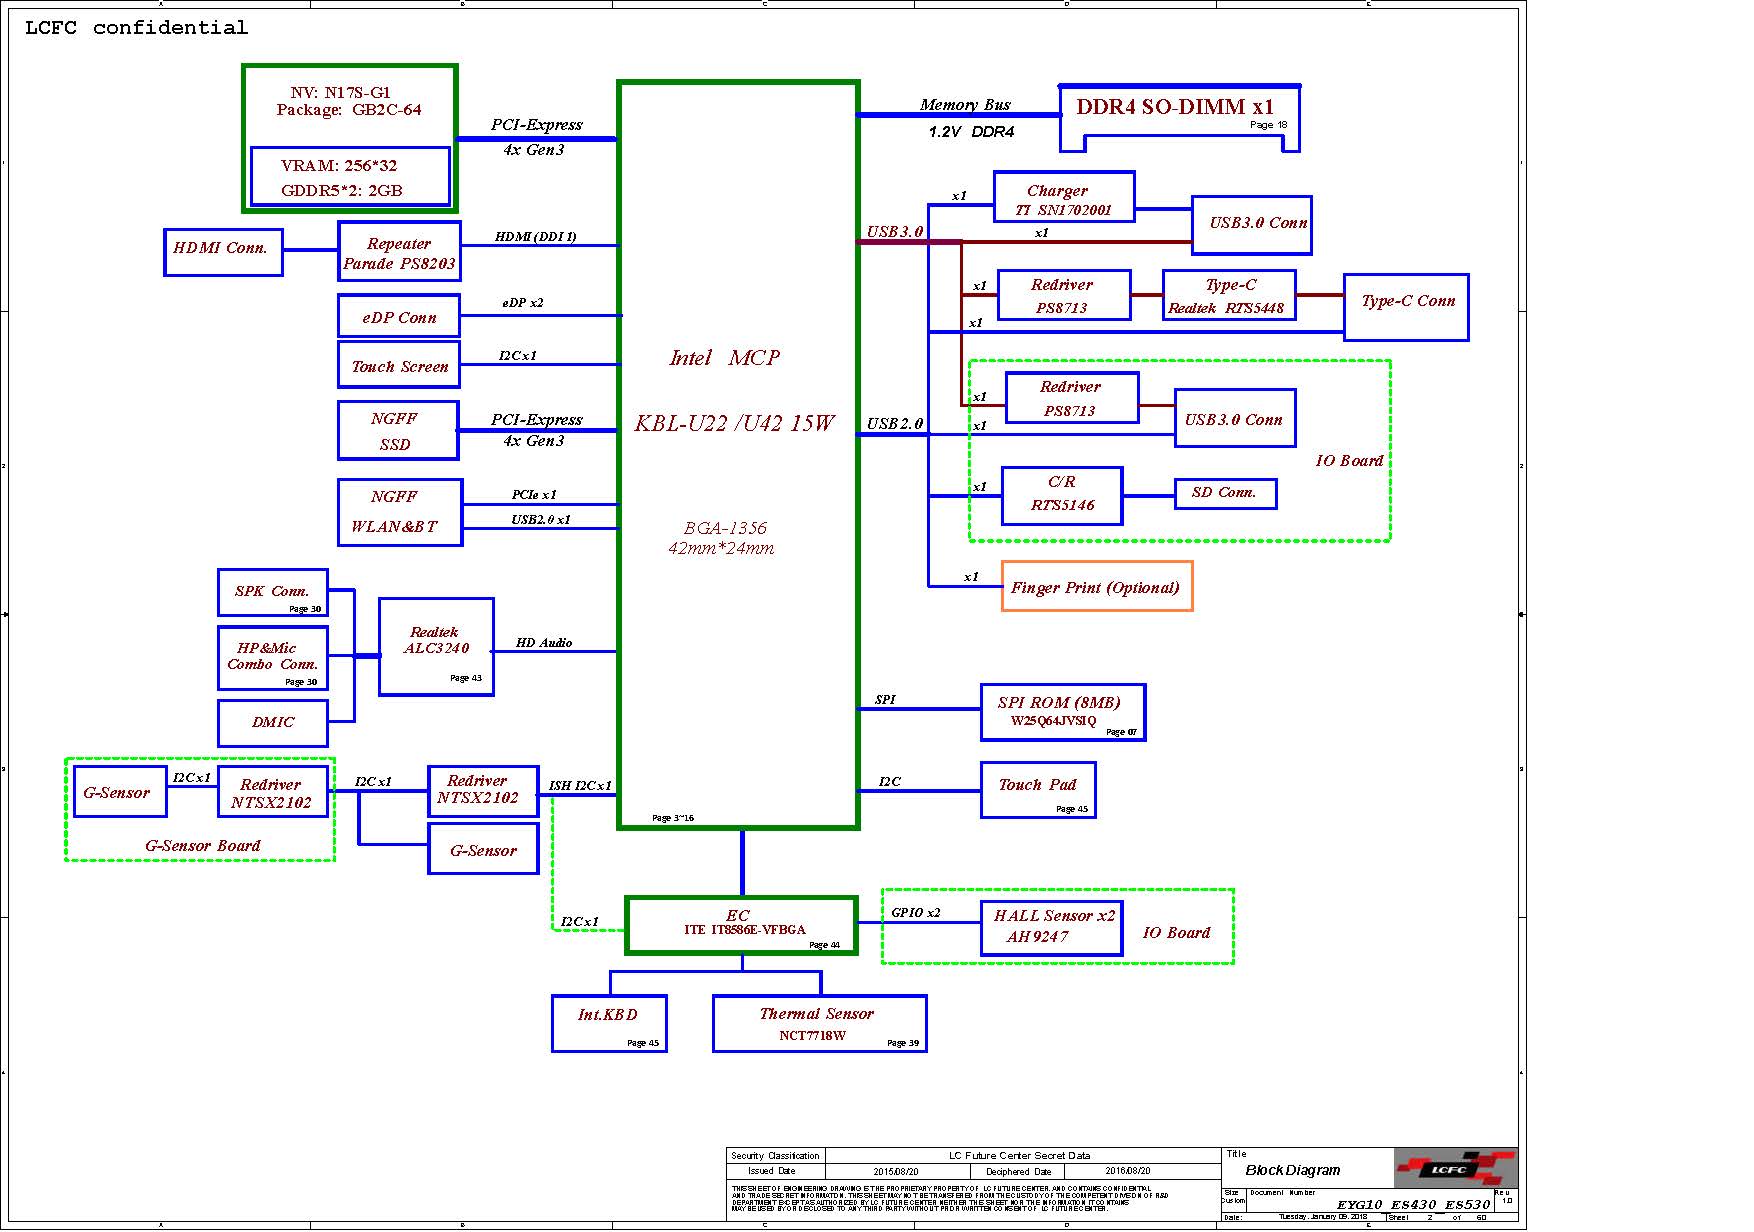Select the LC Future Center Secret Data text
The image size is (1754, 1232).
click(x=1020, y=1155)
